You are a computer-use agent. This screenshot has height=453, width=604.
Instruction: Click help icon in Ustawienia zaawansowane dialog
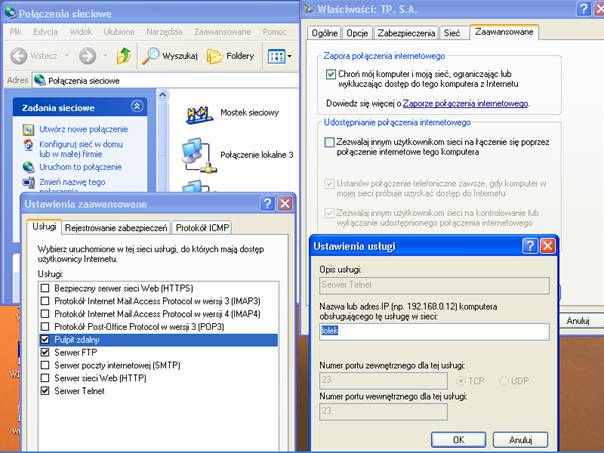[x=268, y=203]
